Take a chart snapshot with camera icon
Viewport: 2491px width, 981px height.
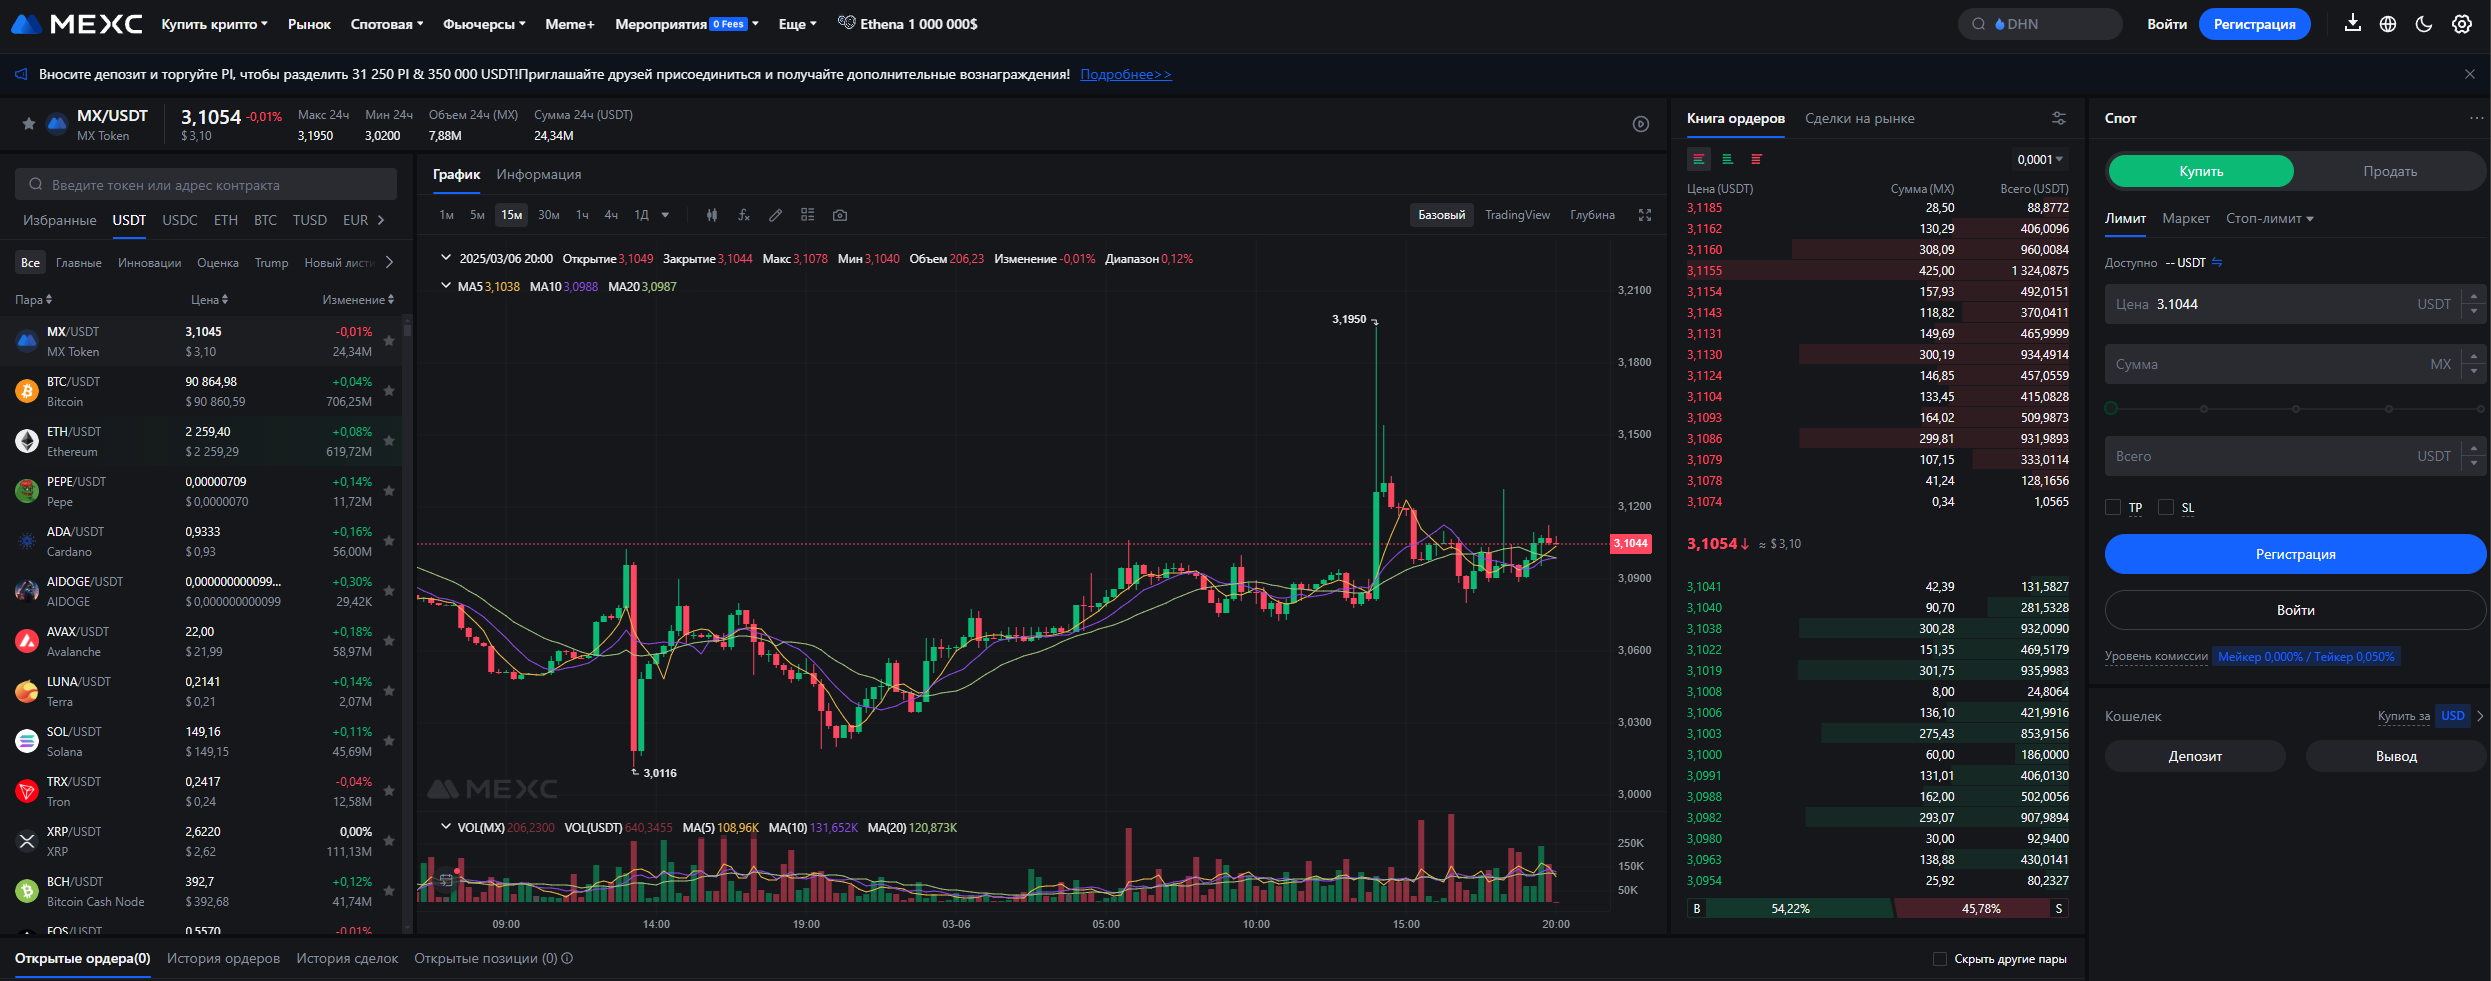click(x=840, y=215)
